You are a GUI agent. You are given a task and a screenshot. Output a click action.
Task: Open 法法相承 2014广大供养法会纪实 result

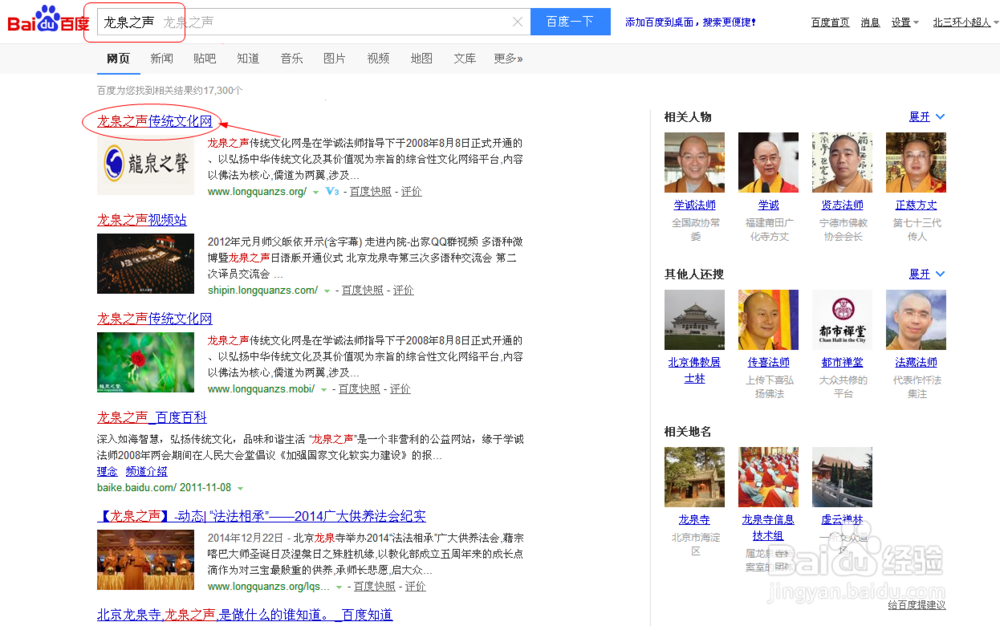coord(261,516)
